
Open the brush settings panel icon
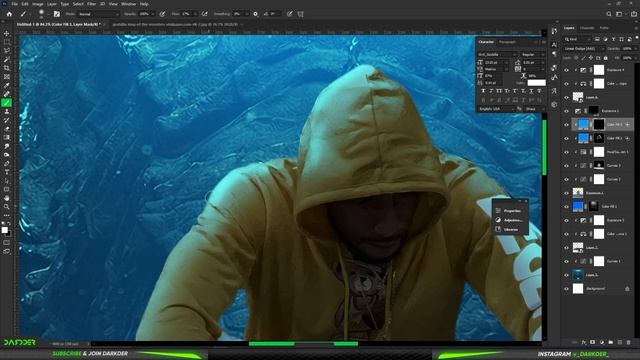pyautogui.click(x=57, y=14)
